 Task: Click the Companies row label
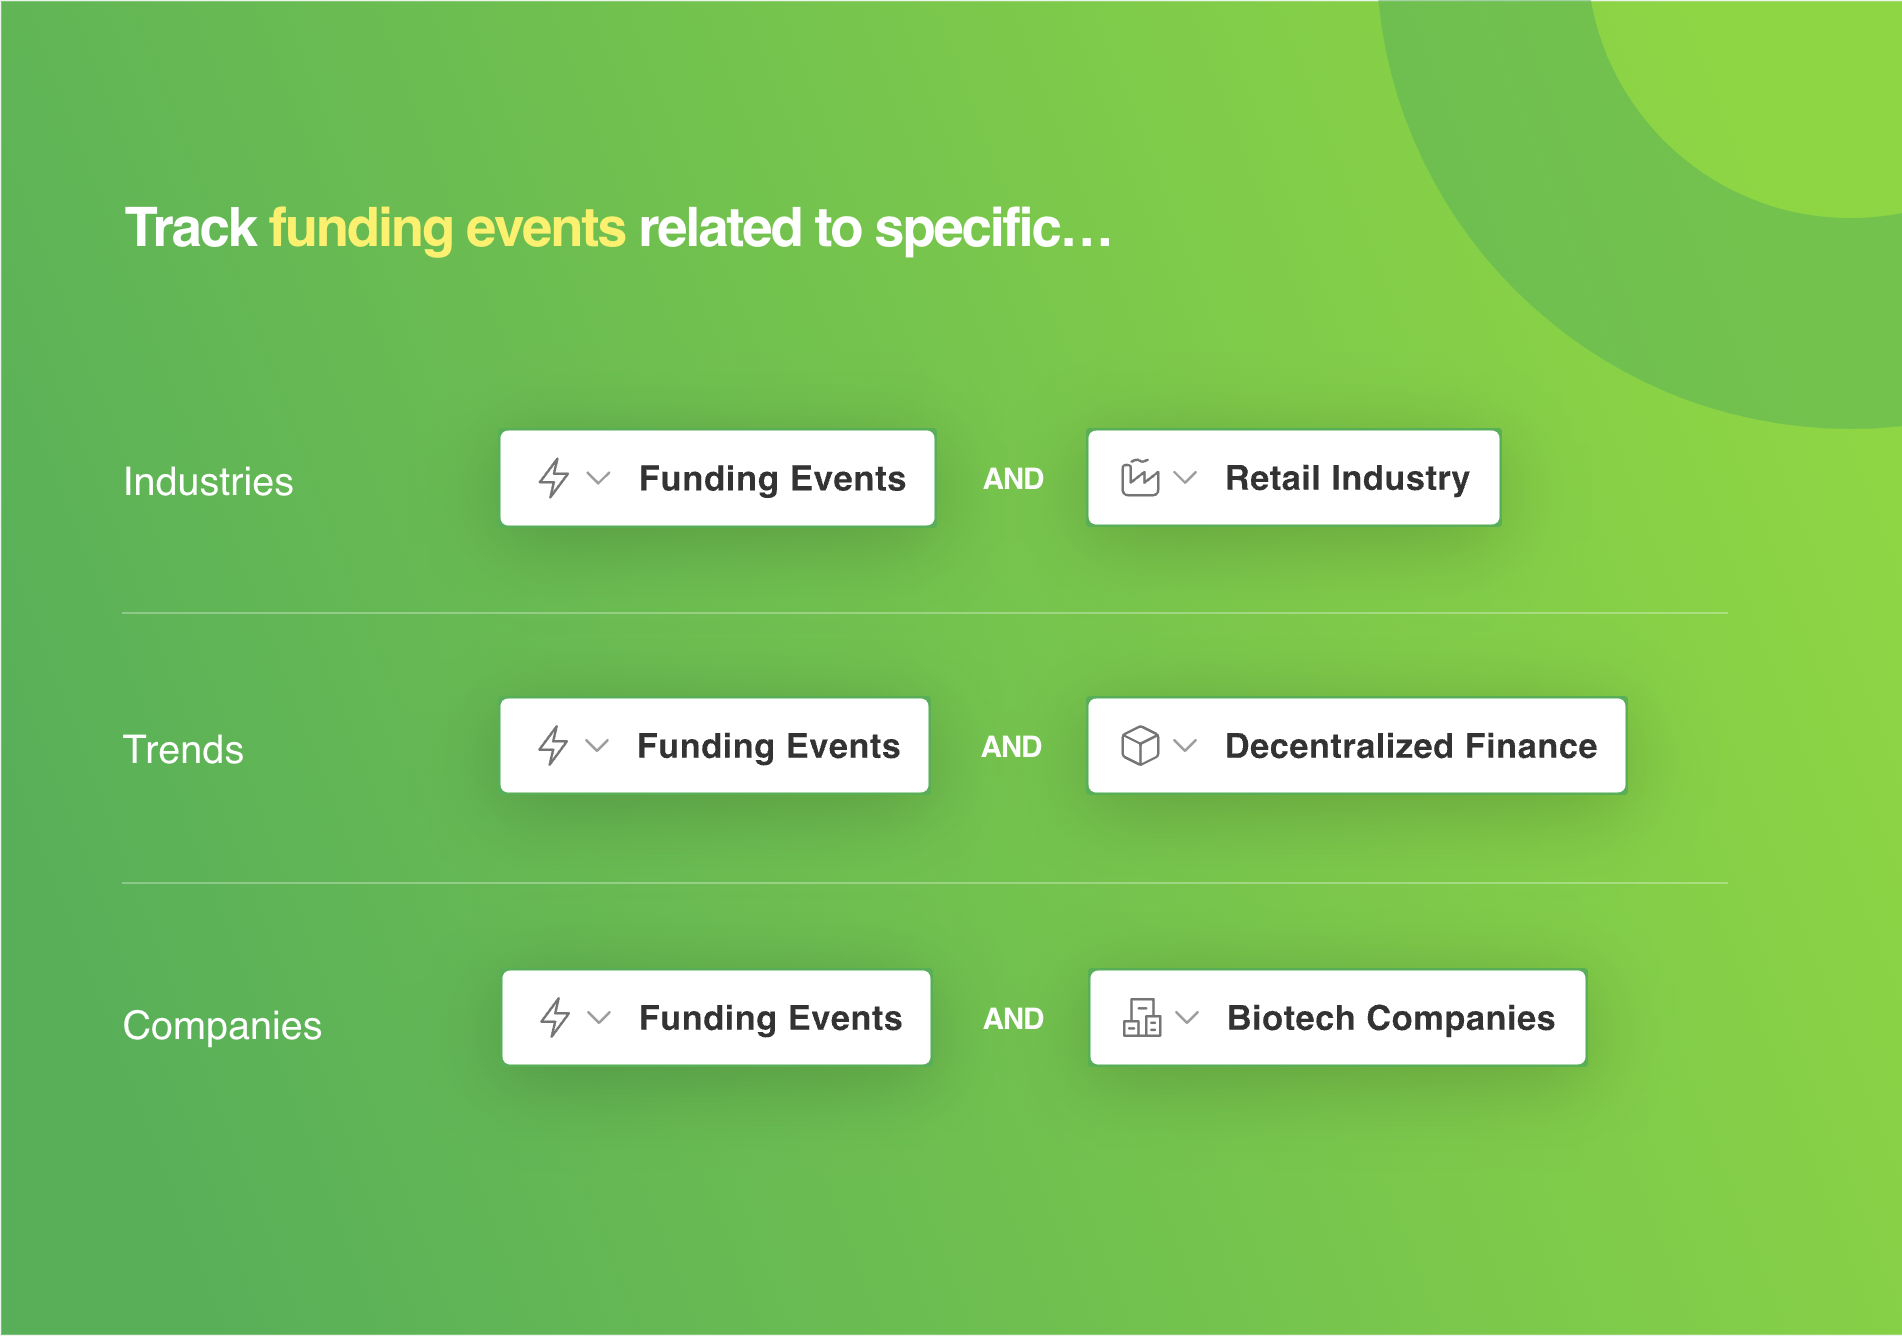tap(222, 1026)
